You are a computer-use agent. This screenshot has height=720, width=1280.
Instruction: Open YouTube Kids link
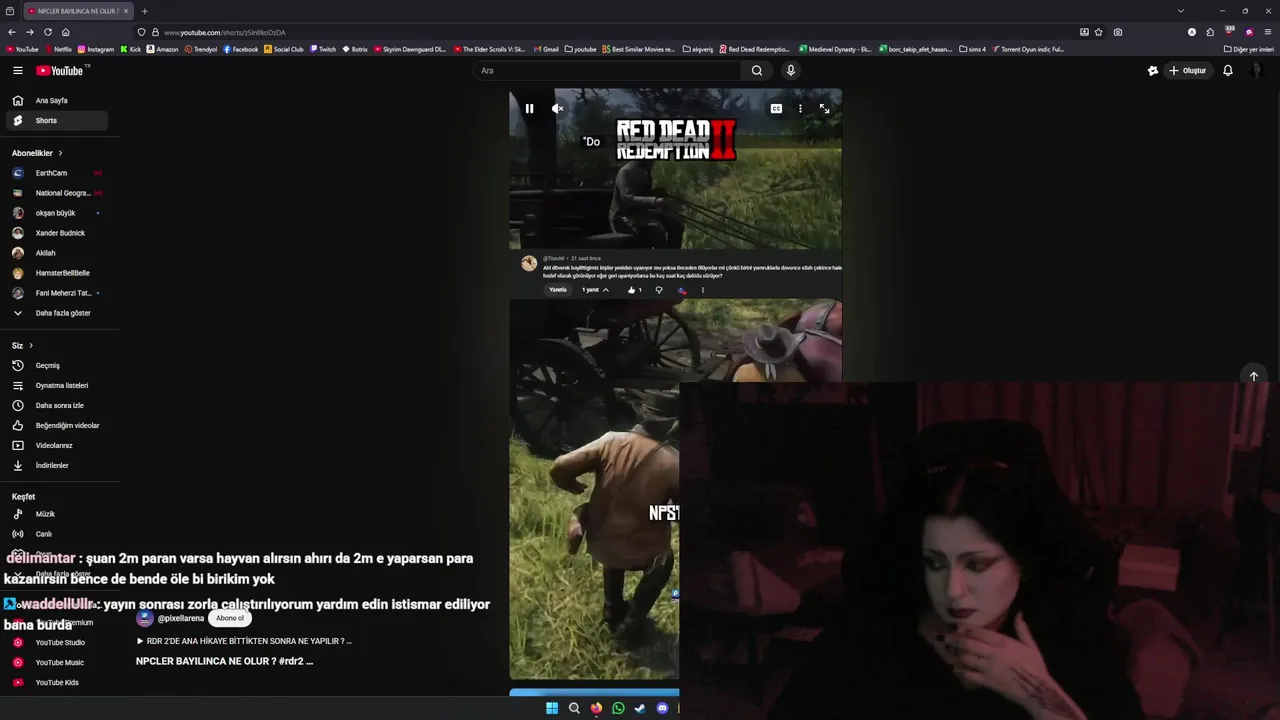[x=56, y=682]
